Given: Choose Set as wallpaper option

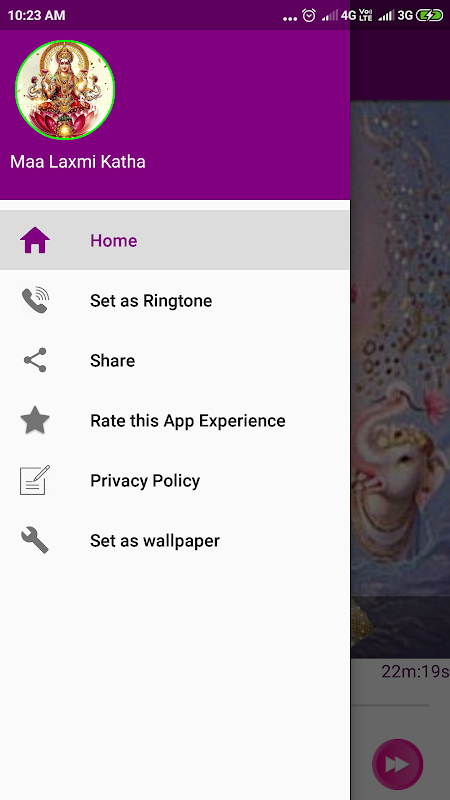Looking at the screenshot, I should click(x=174, y=540).
